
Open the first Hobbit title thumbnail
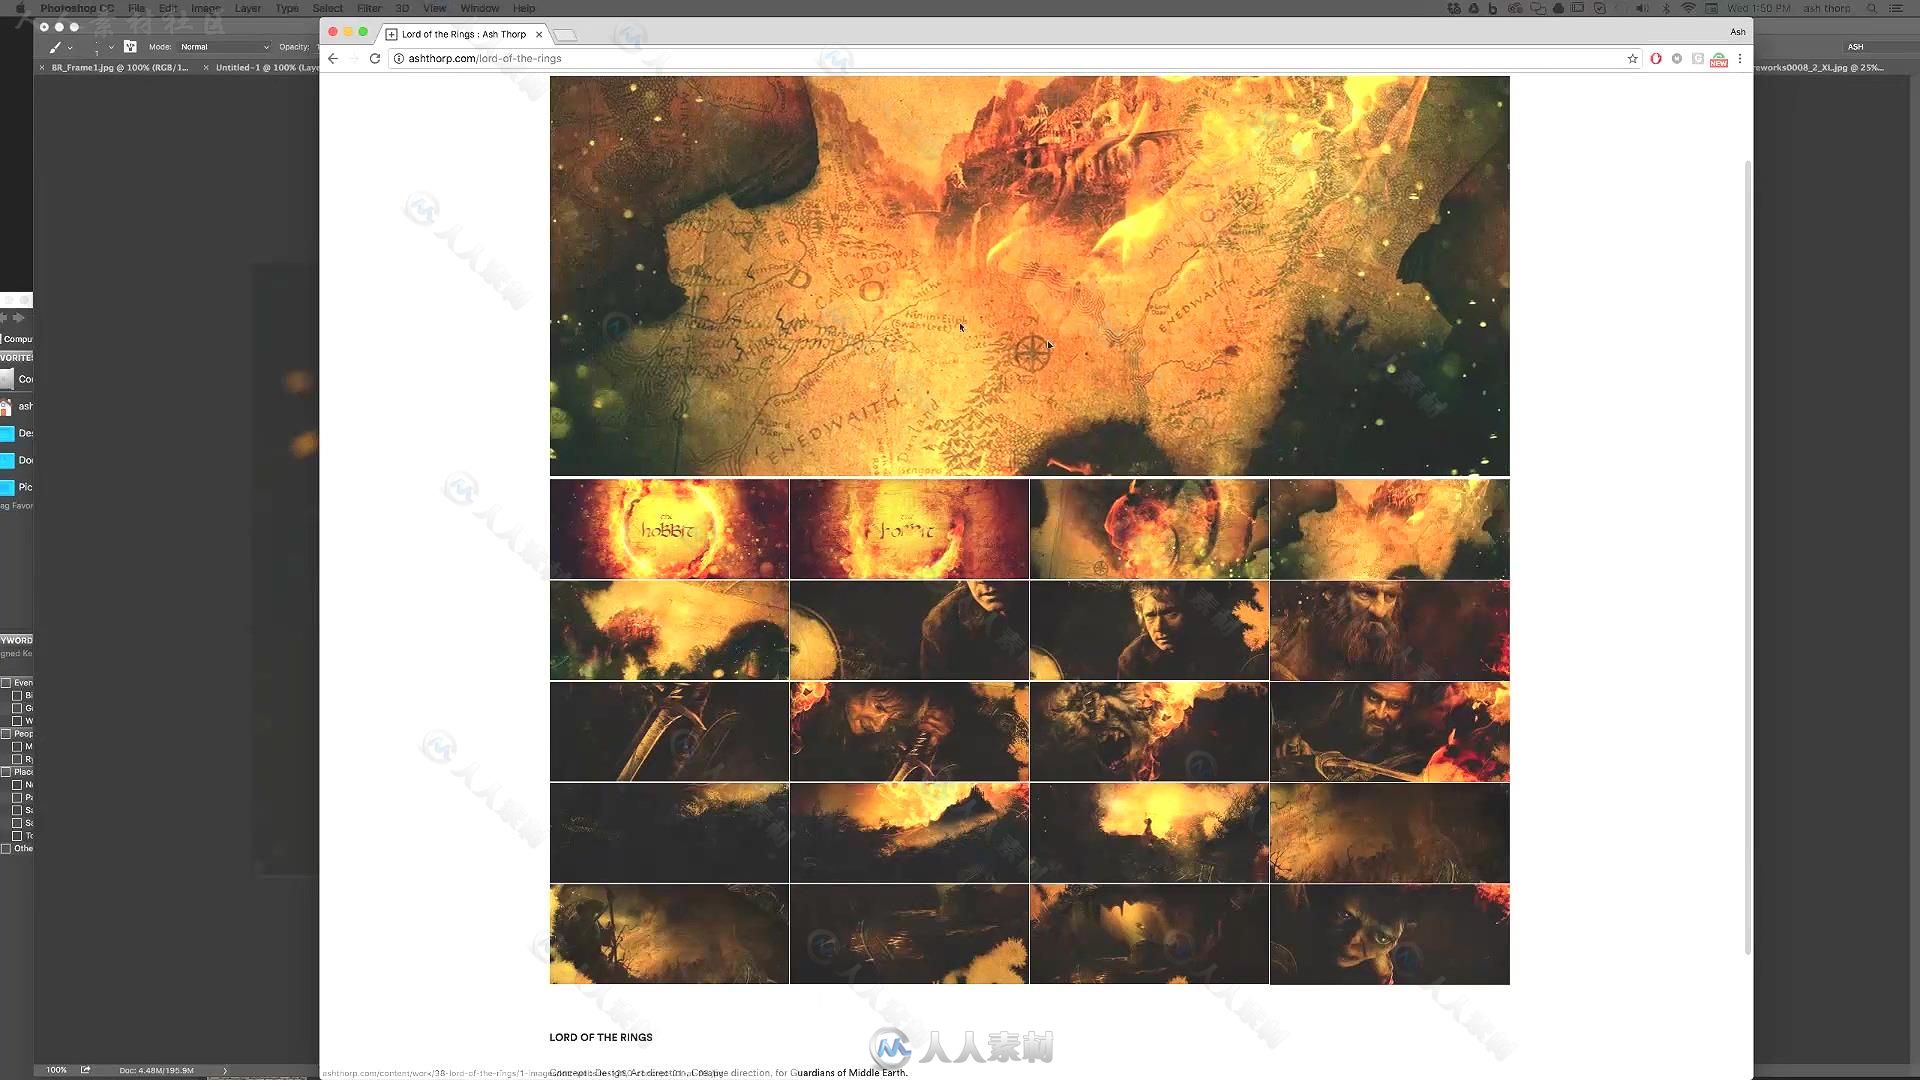point(669,529)
